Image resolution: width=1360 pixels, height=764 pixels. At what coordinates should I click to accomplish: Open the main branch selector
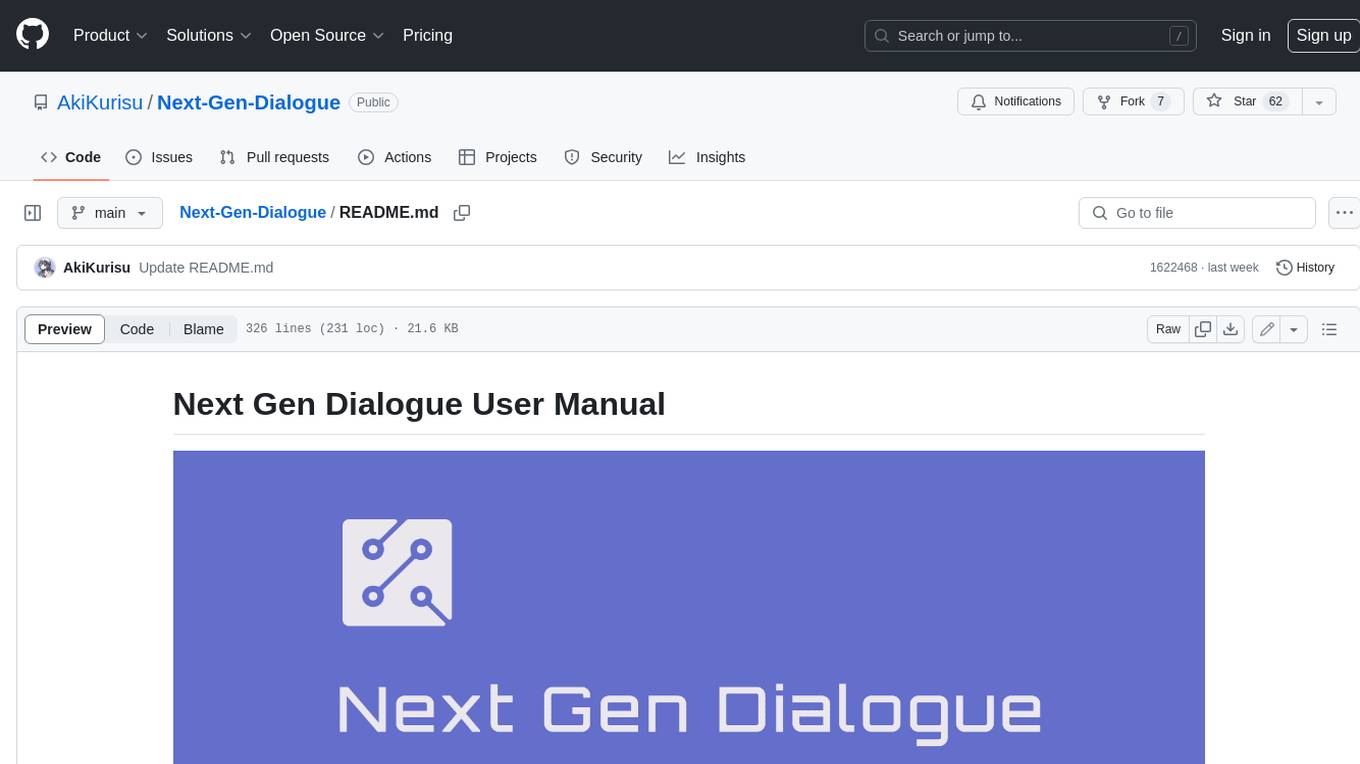(110, 213)
